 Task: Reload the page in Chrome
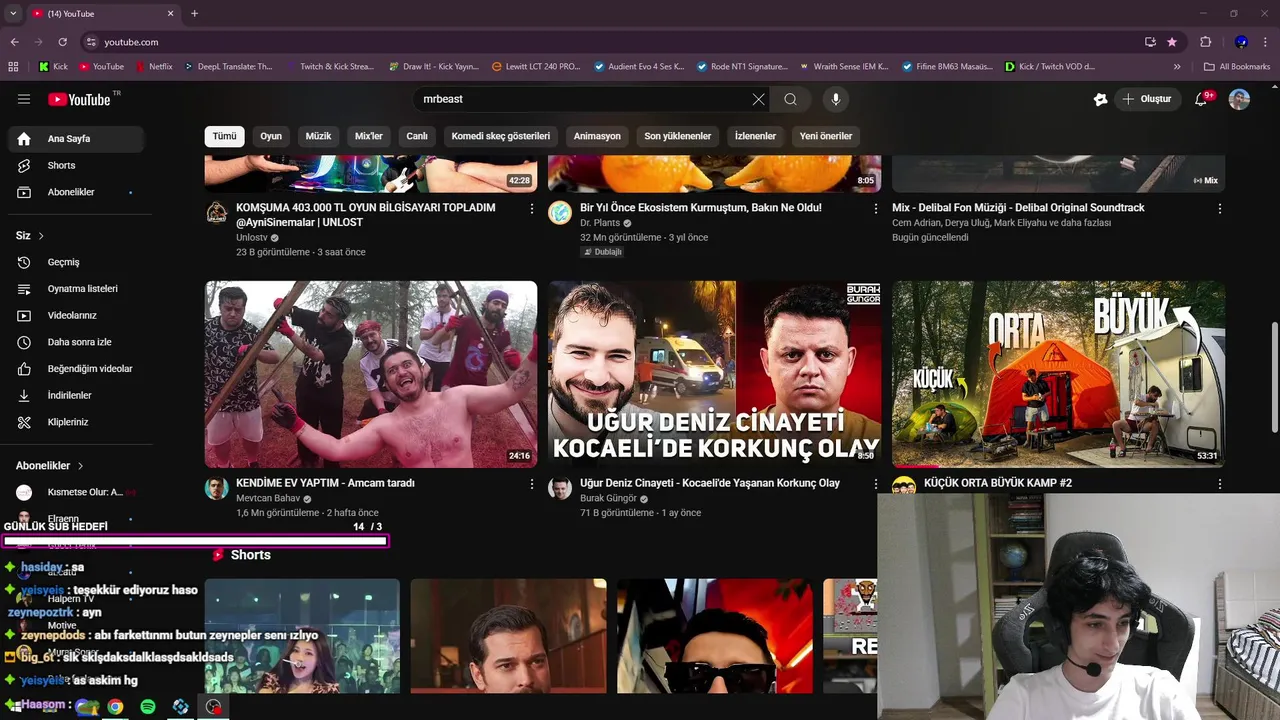point(62,42)
